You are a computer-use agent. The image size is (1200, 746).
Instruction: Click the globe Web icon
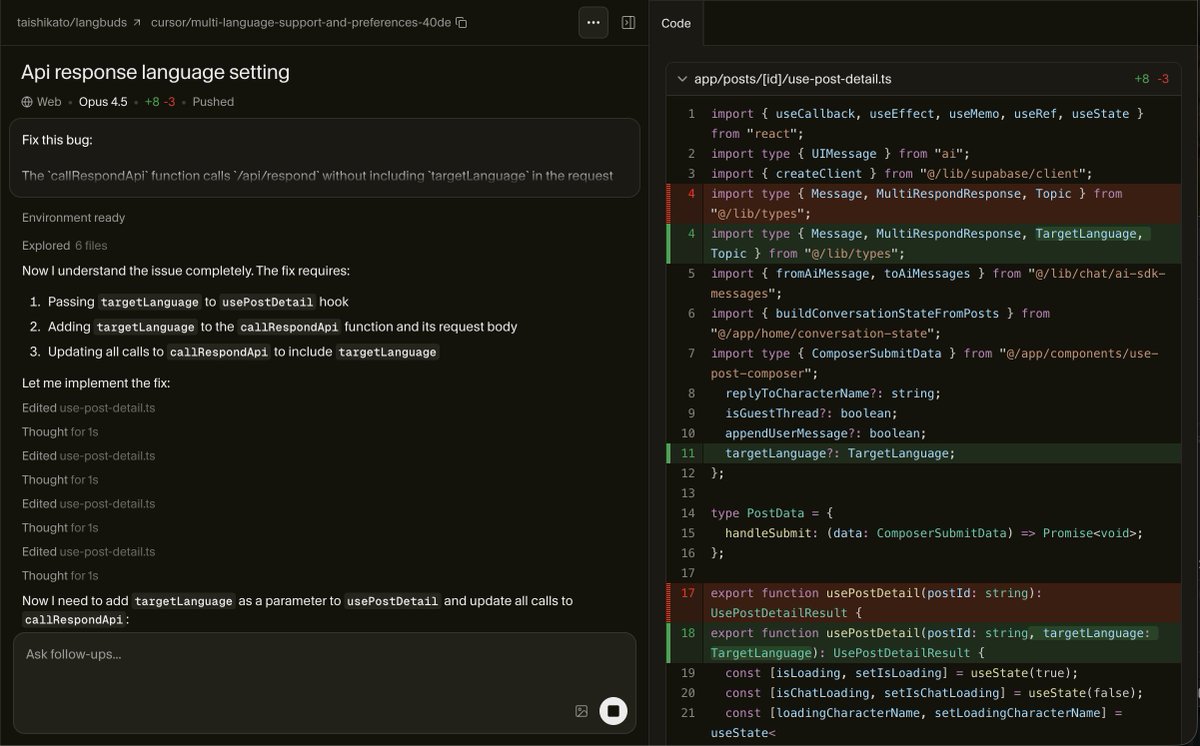[27, 102]
